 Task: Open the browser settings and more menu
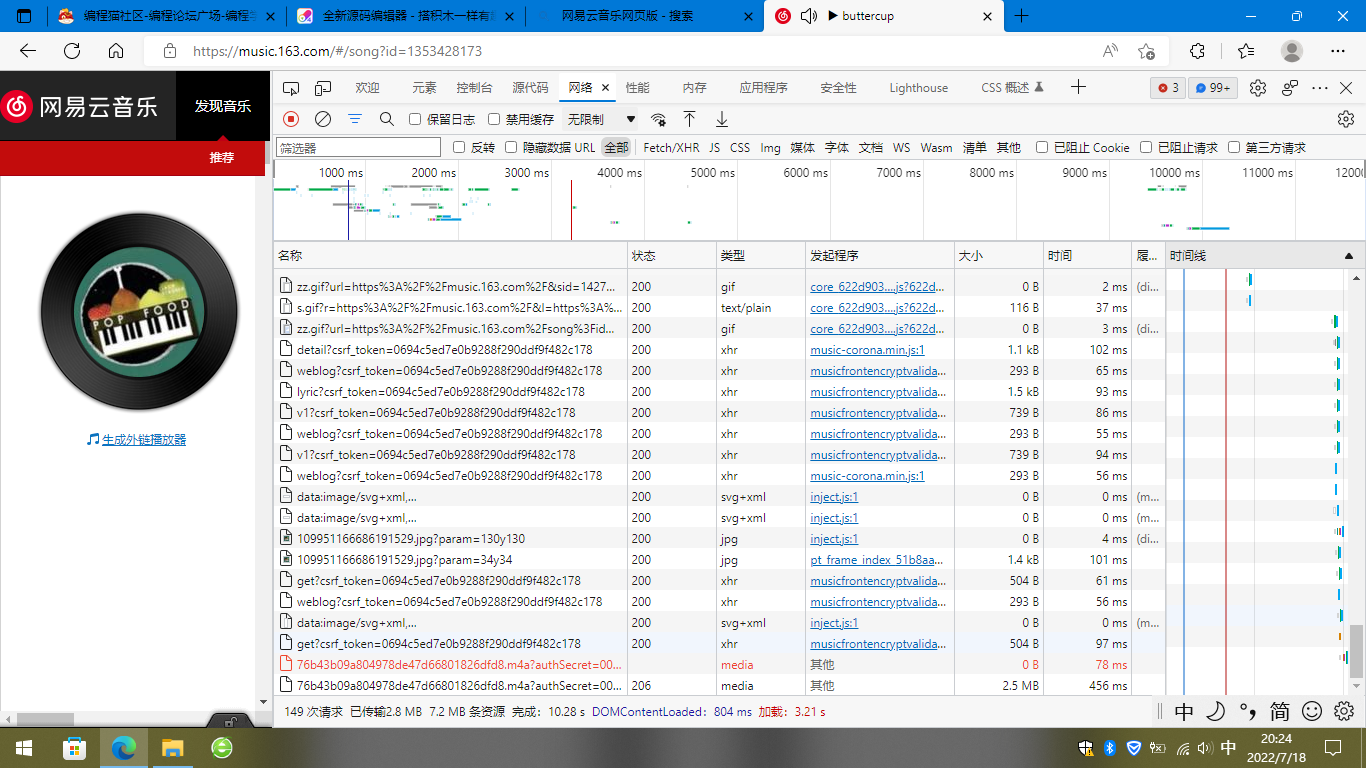click(x=1338, y=51)
